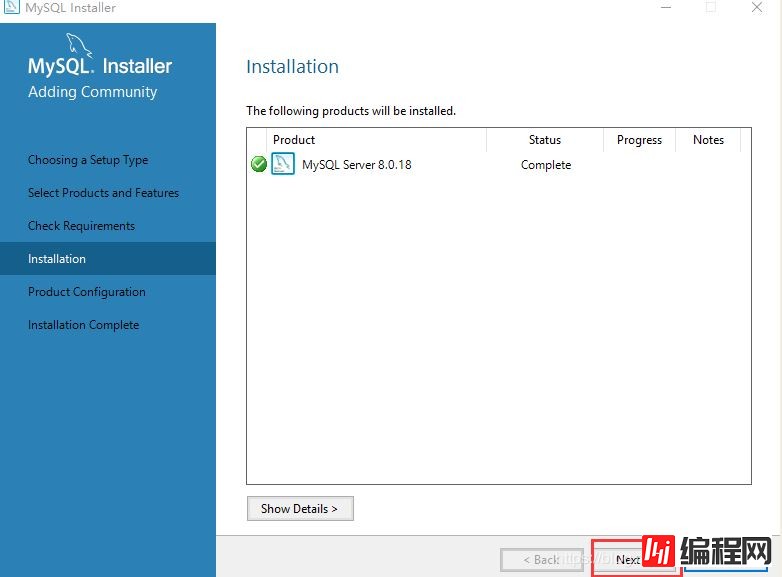This screenshot has height=577, width=782.
Task: Minimize the MySQL Installer window
Action: (x=666, y=7)
